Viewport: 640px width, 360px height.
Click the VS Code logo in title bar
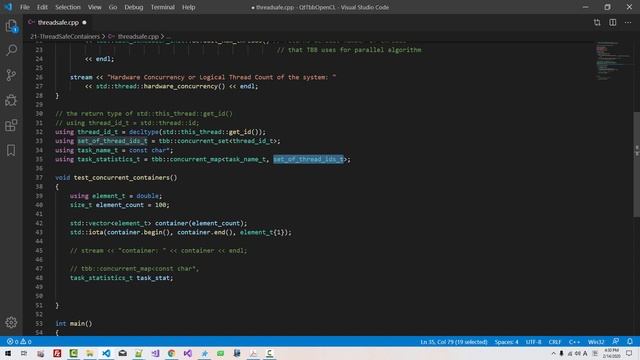tap(8, 7)
